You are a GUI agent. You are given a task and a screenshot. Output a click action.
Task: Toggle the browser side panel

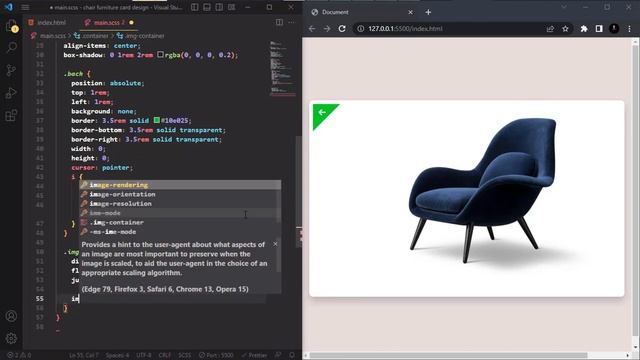(x=599, y=29)
